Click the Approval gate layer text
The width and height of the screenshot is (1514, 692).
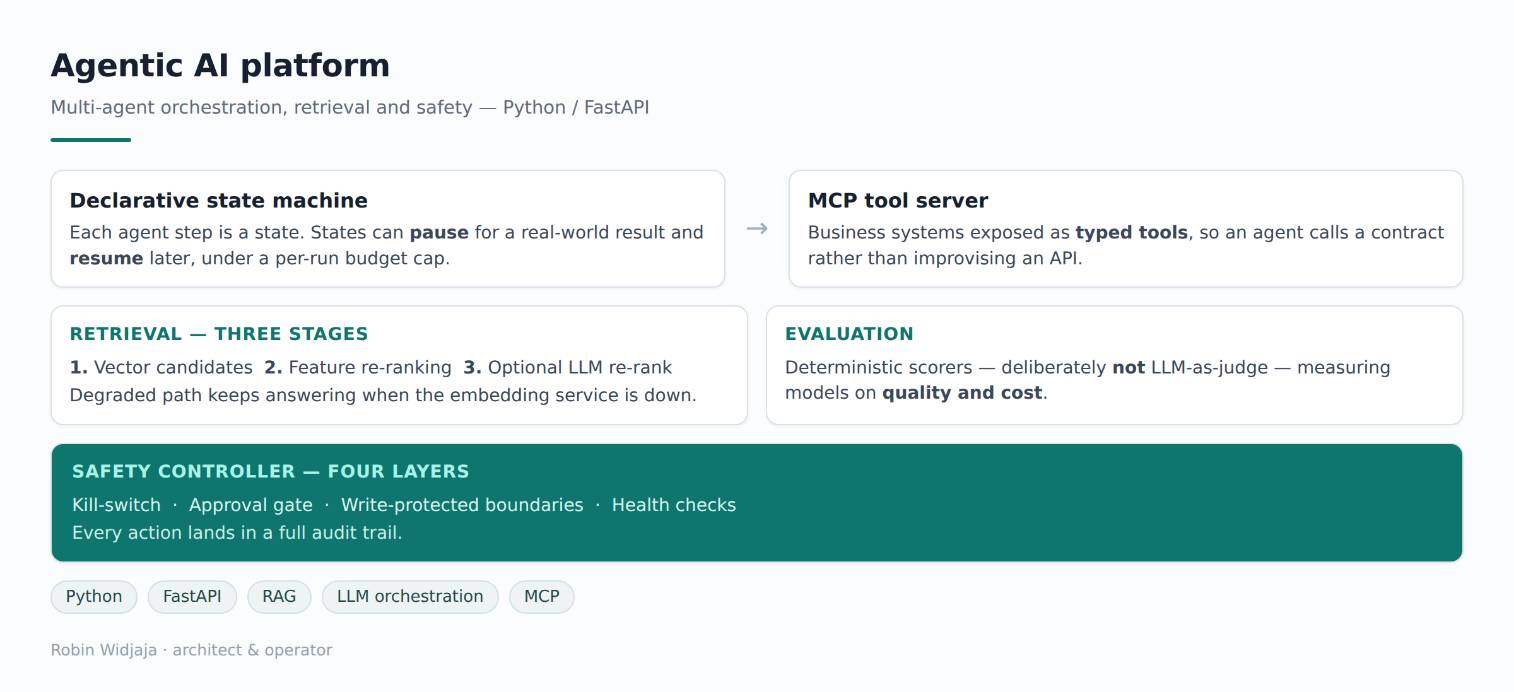[x=251, y=505]
